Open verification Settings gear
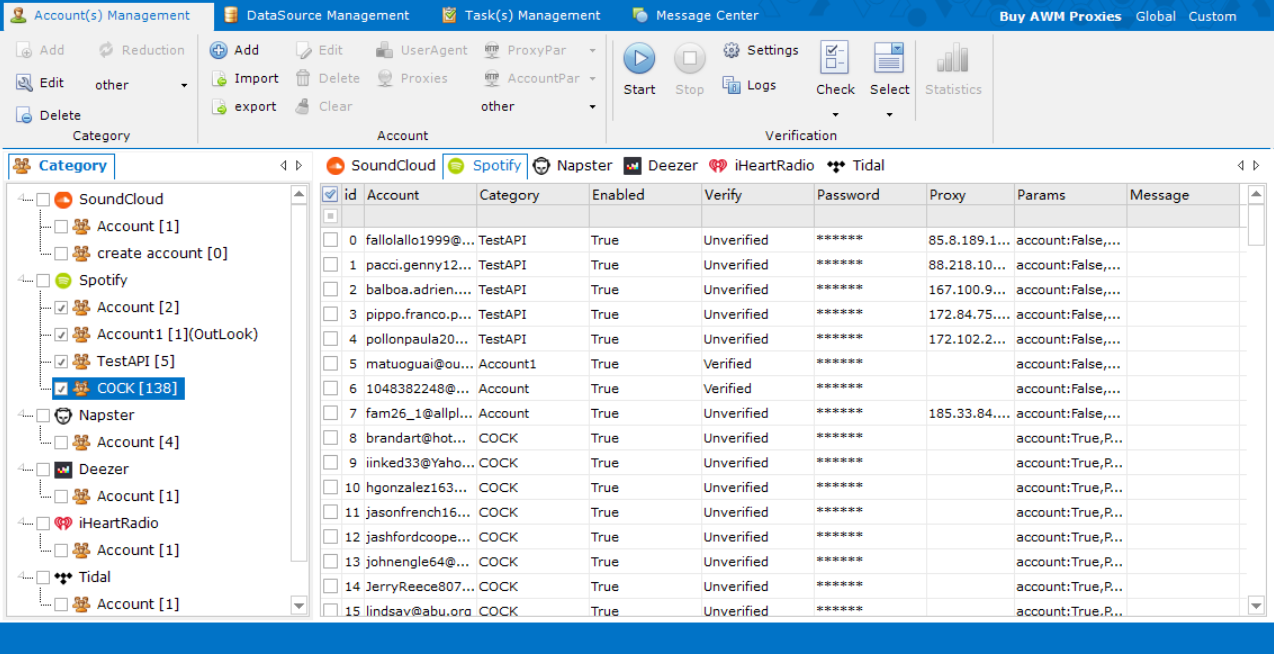The height and width of the screenshot is (654, 1274). 761,50
